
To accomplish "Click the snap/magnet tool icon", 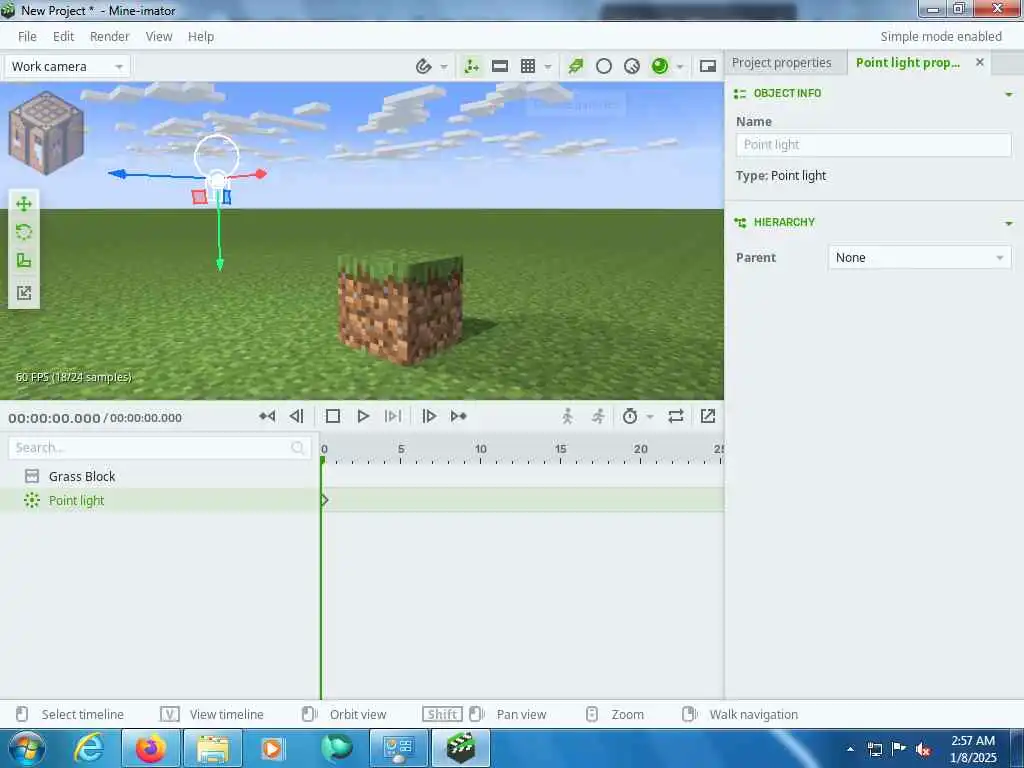I will click(423, 66).
